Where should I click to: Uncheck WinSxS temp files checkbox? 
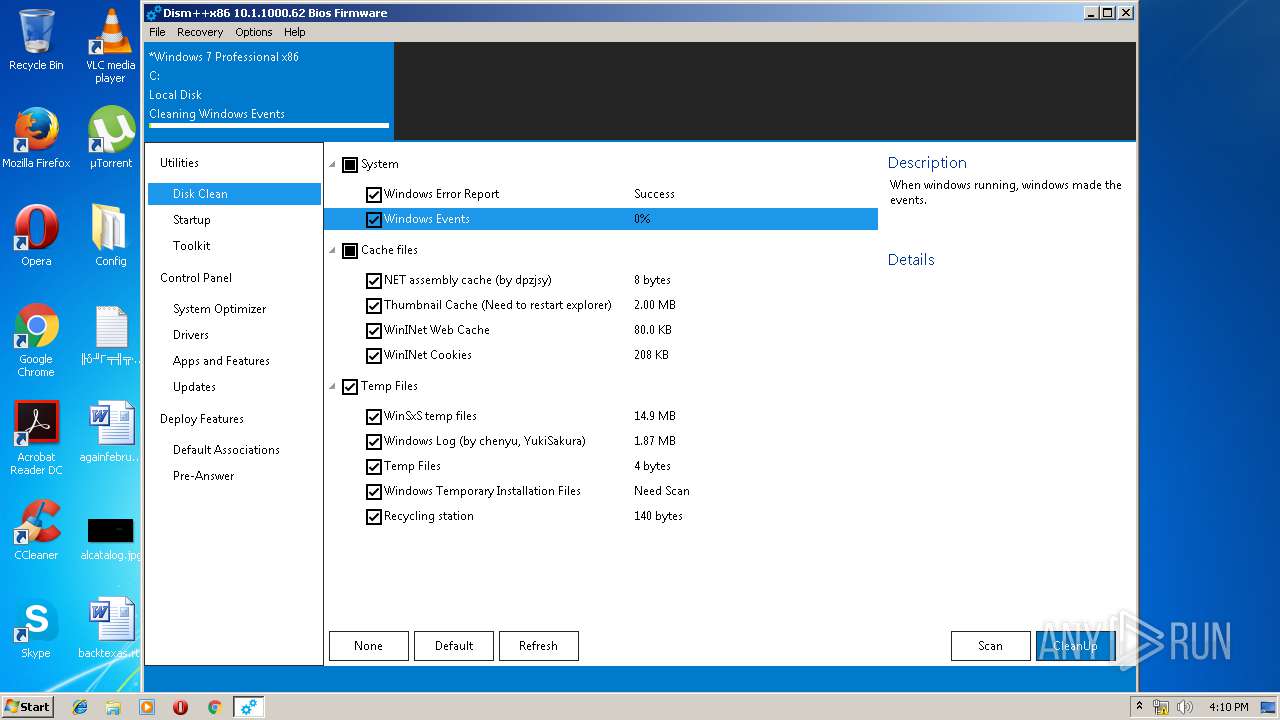(374, 417)
